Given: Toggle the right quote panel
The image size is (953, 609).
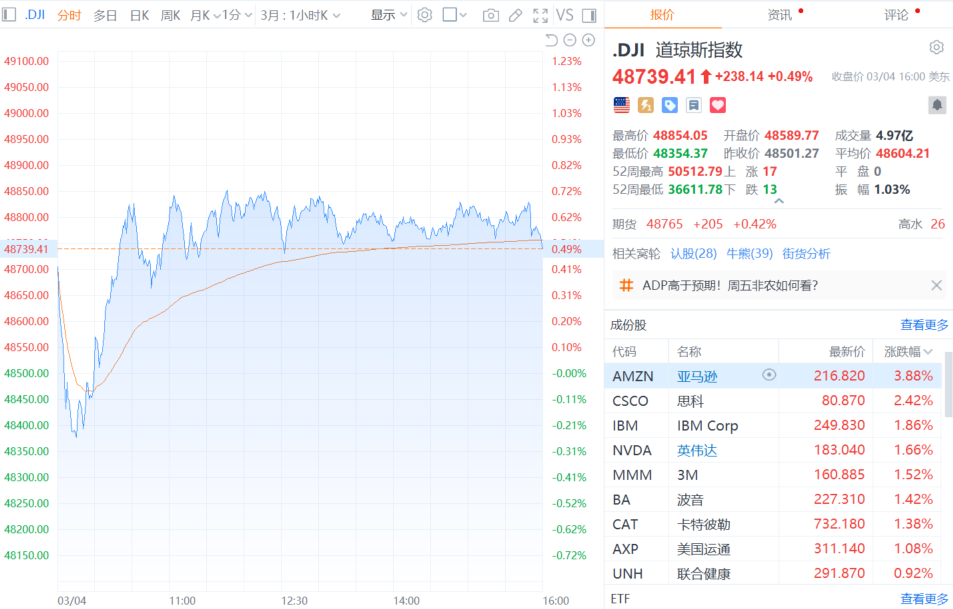Looking at the screenshot, I should pos(589,15).
